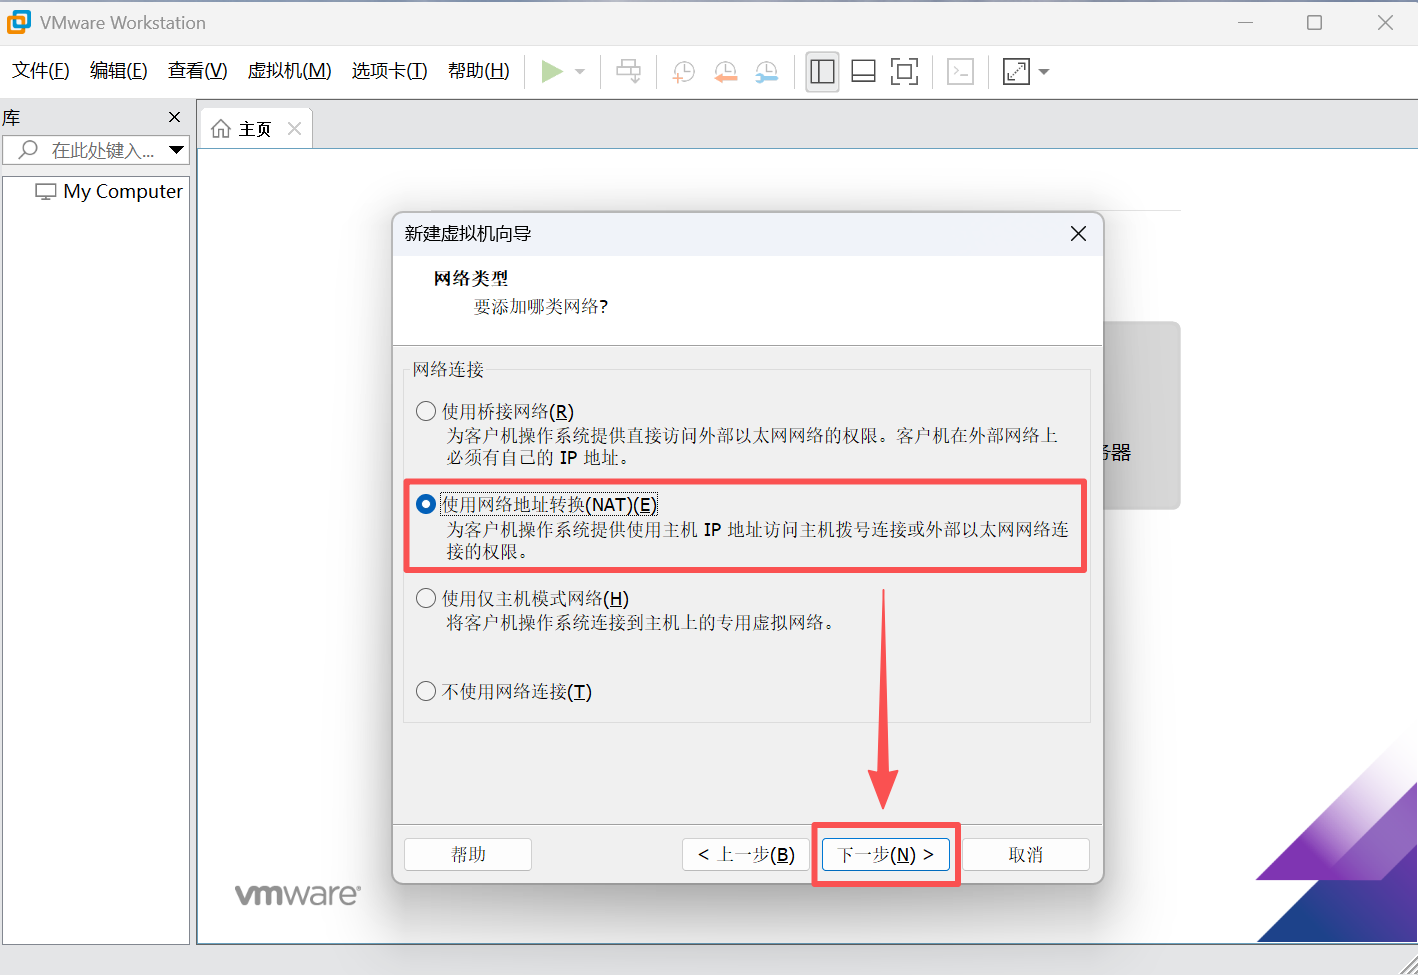Screen dimensions: 1418x975
Task: Maximize the VMware Workstation window
Action: 1315,22
